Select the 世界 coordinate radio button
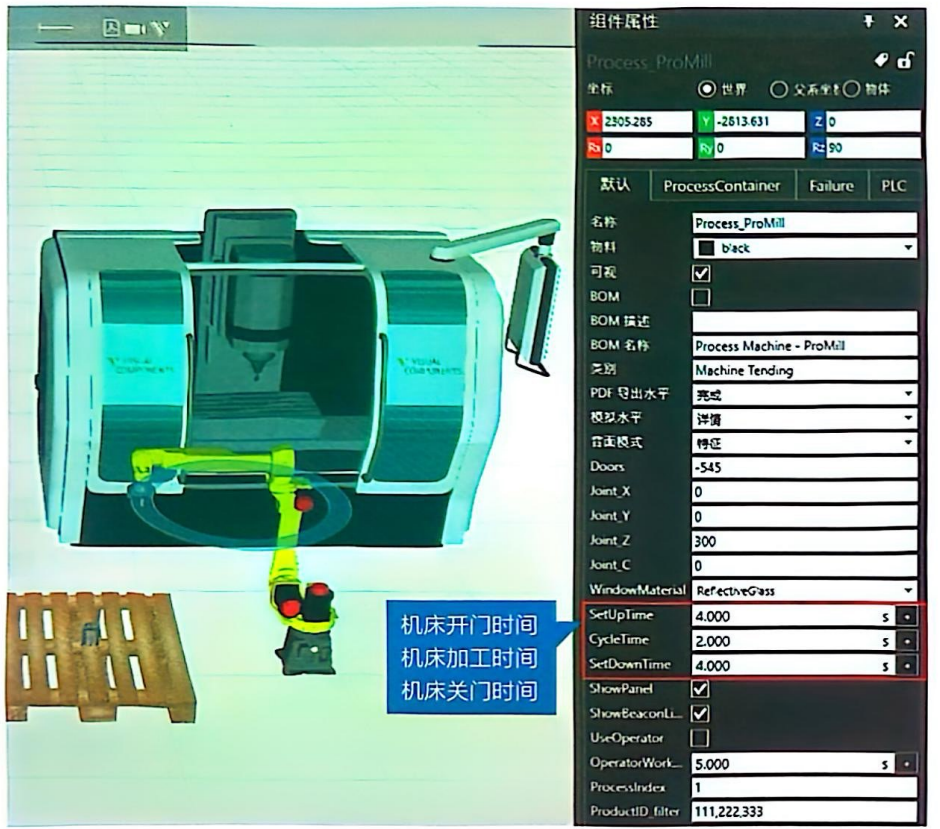 point(707,89)
